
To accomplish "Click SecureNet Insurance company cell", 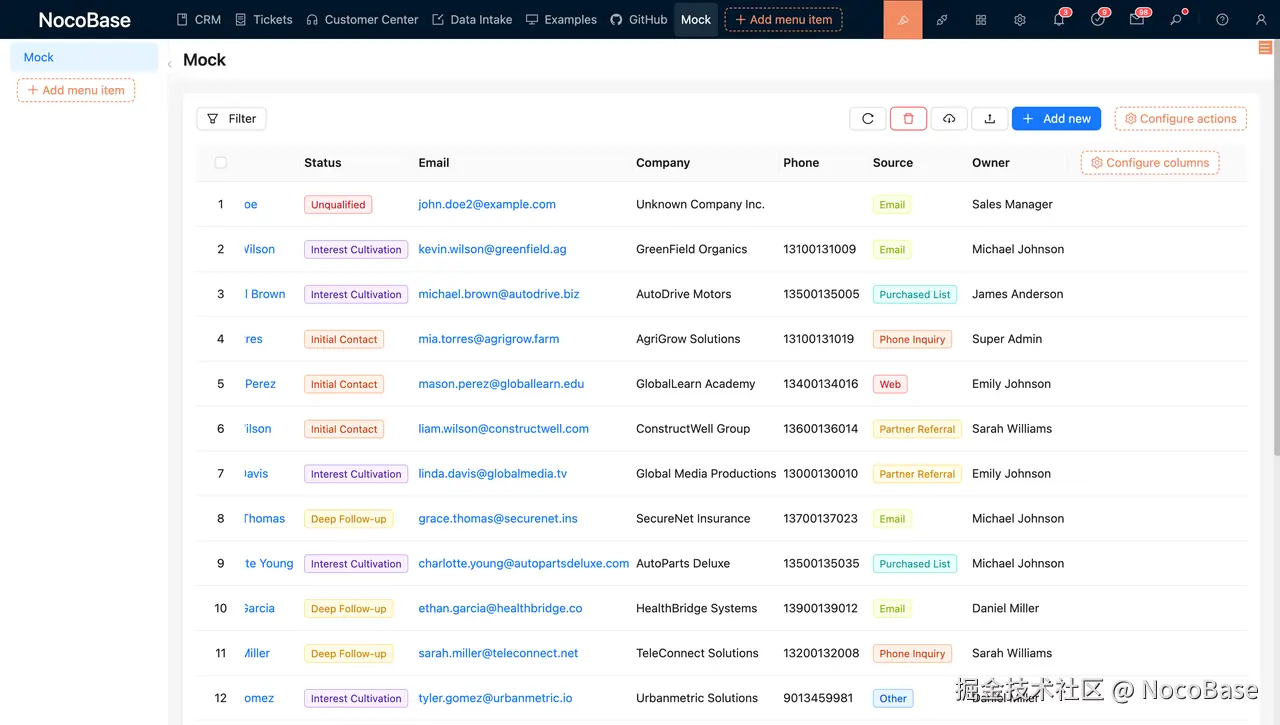I will [x=693, y=519].
